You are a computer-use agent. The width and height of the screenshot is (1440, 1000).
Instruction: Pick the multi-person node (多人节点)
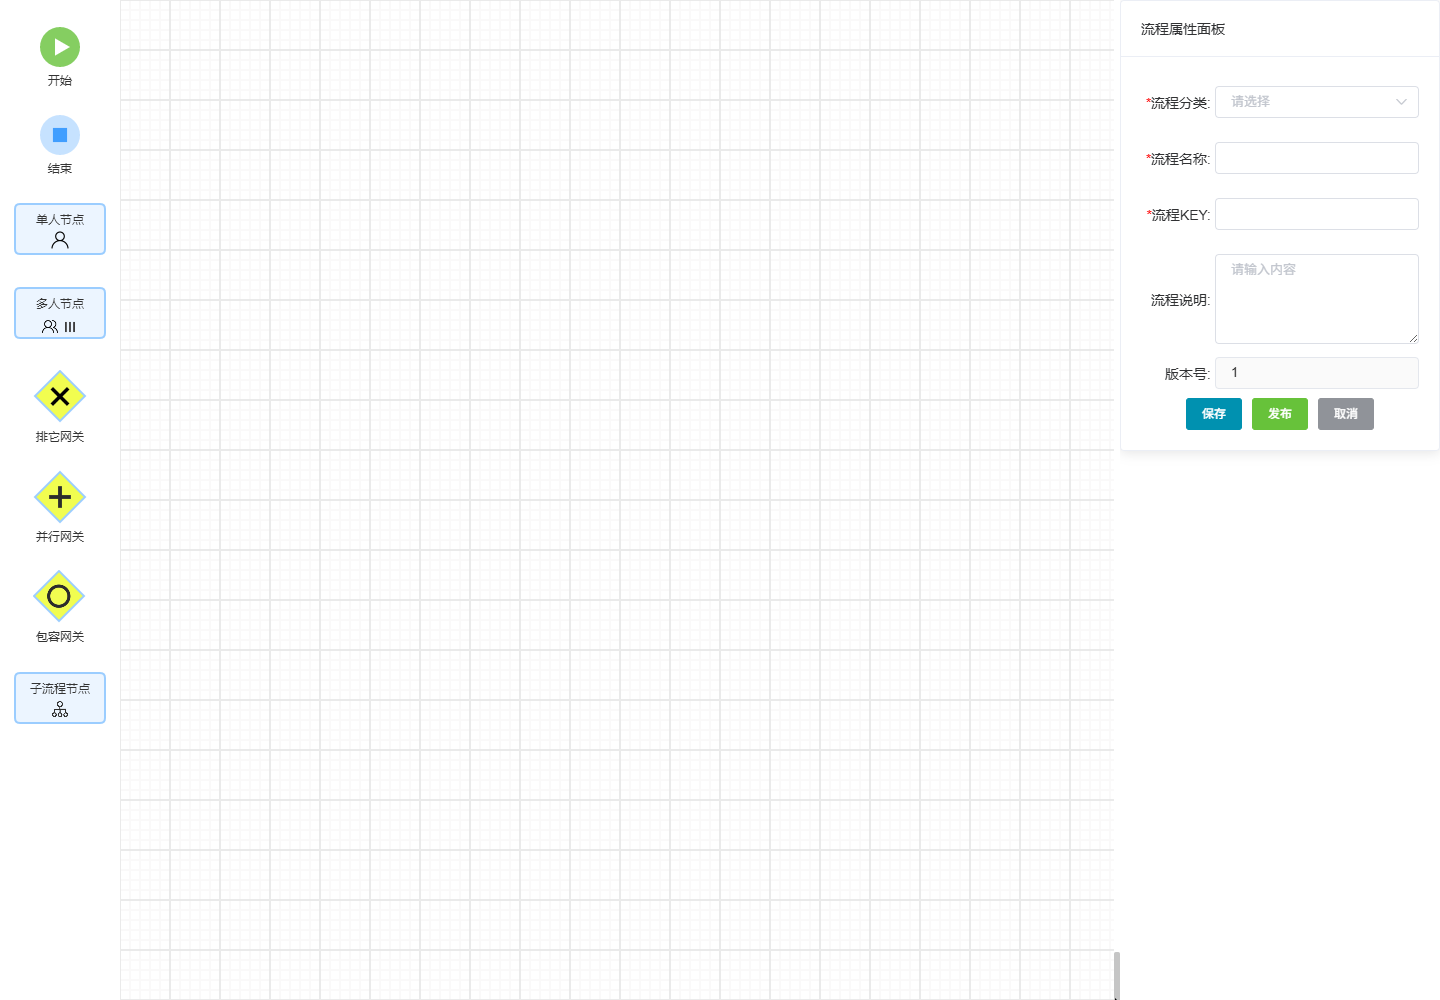coord(60,313)
